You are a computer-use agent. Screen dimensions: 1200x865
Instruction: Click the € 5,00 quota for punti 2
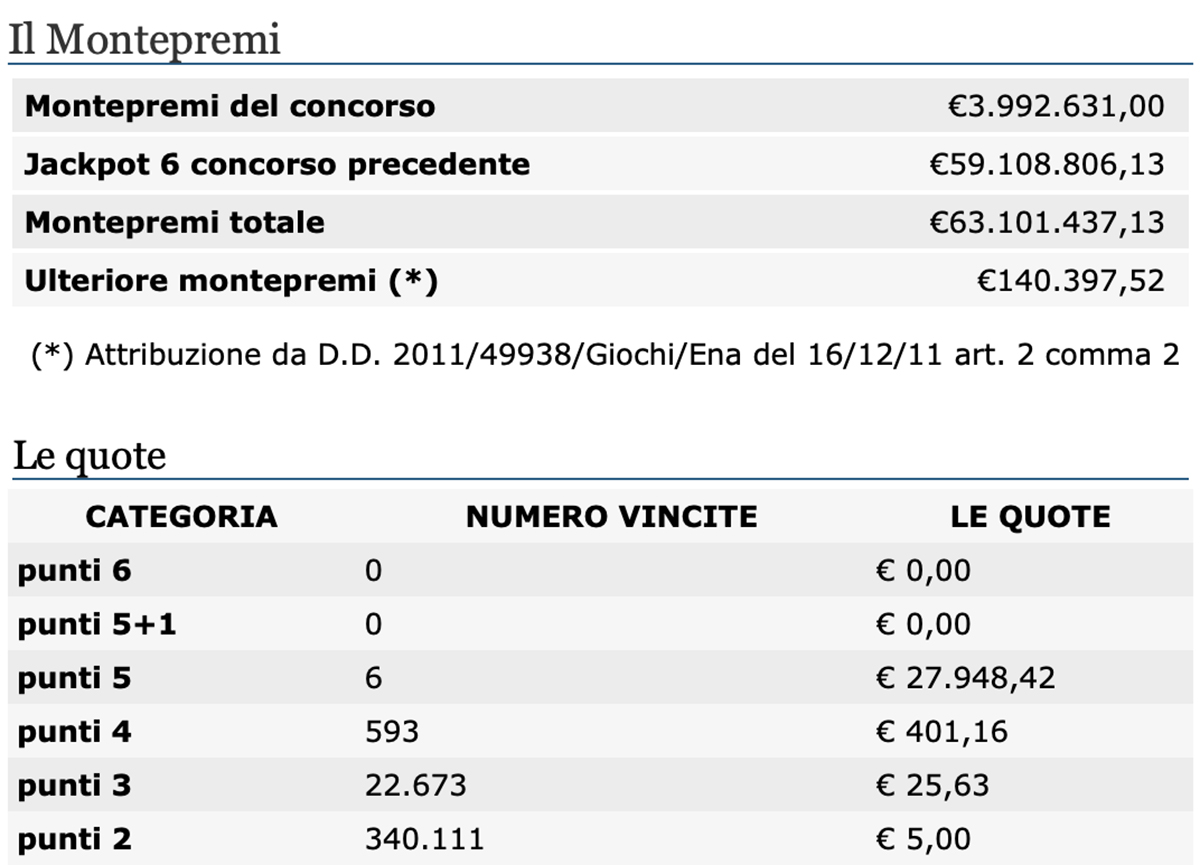click(924, 838)
